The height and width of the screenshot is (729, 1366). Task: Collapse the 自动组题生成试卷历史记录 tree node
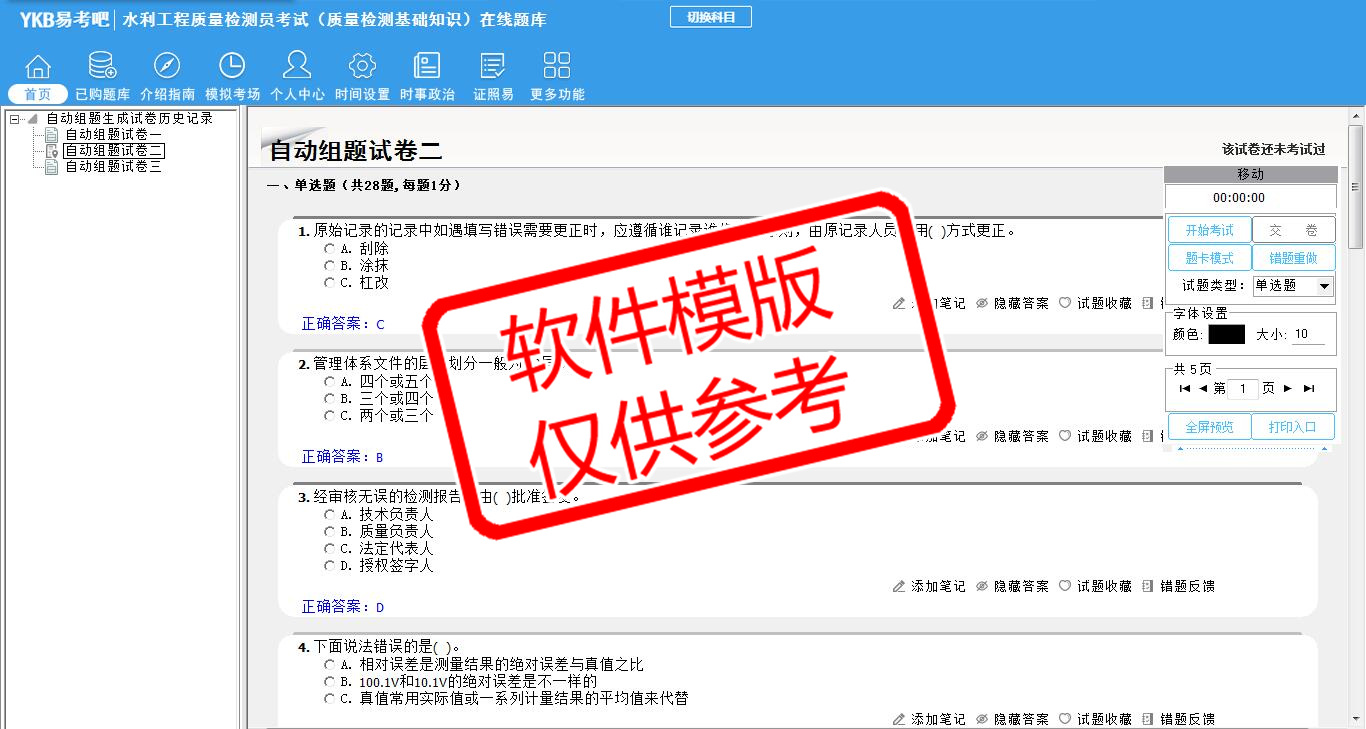[x=15, y=119]
